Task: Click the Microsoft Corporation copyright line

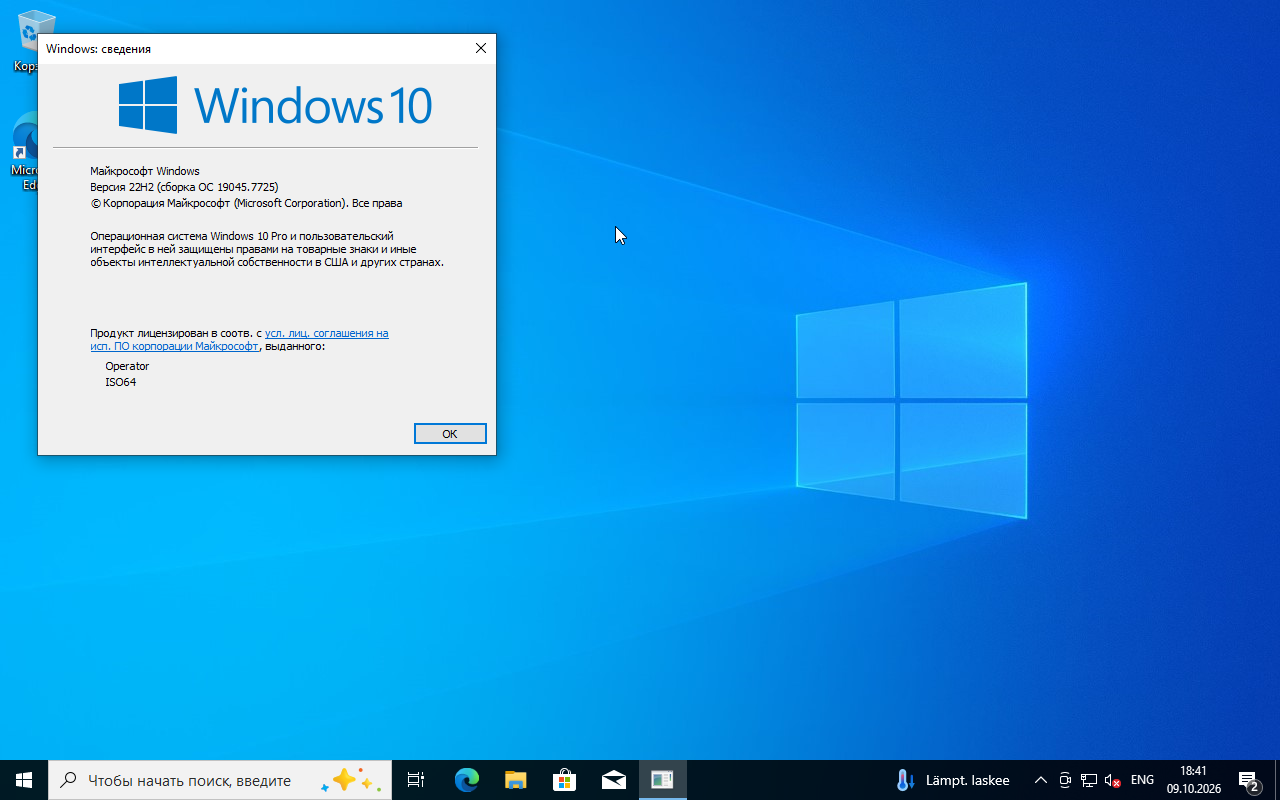Action: pos(246,203)
